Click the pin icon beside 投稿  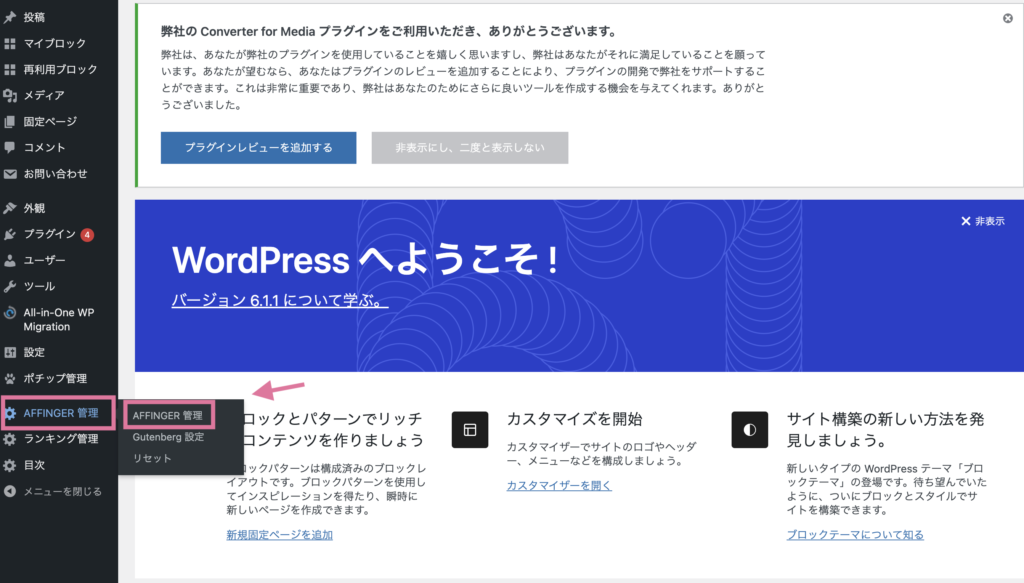tap(10, 17)
